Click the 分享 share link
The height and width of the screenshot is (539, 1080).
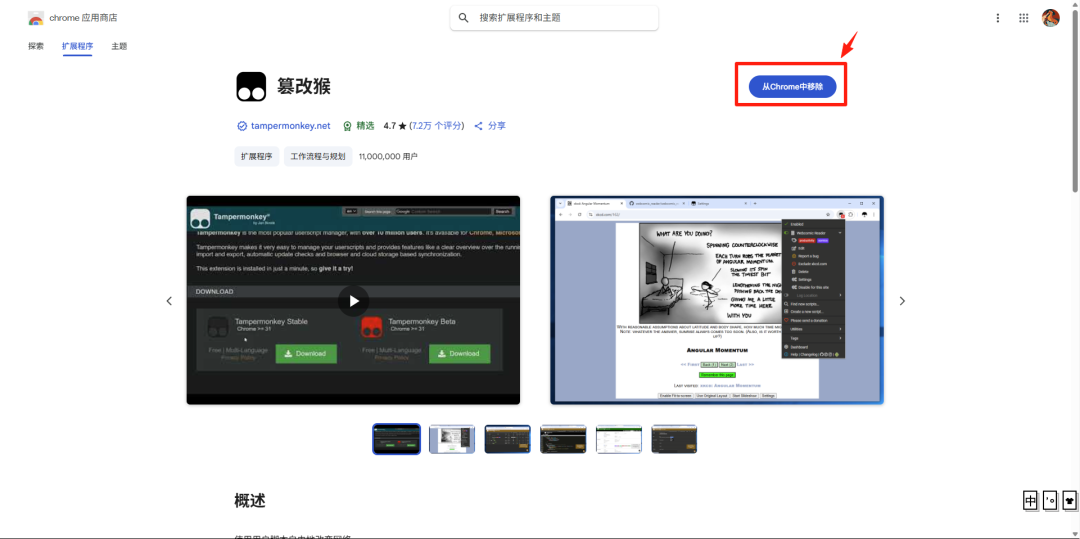pos(497,126)
